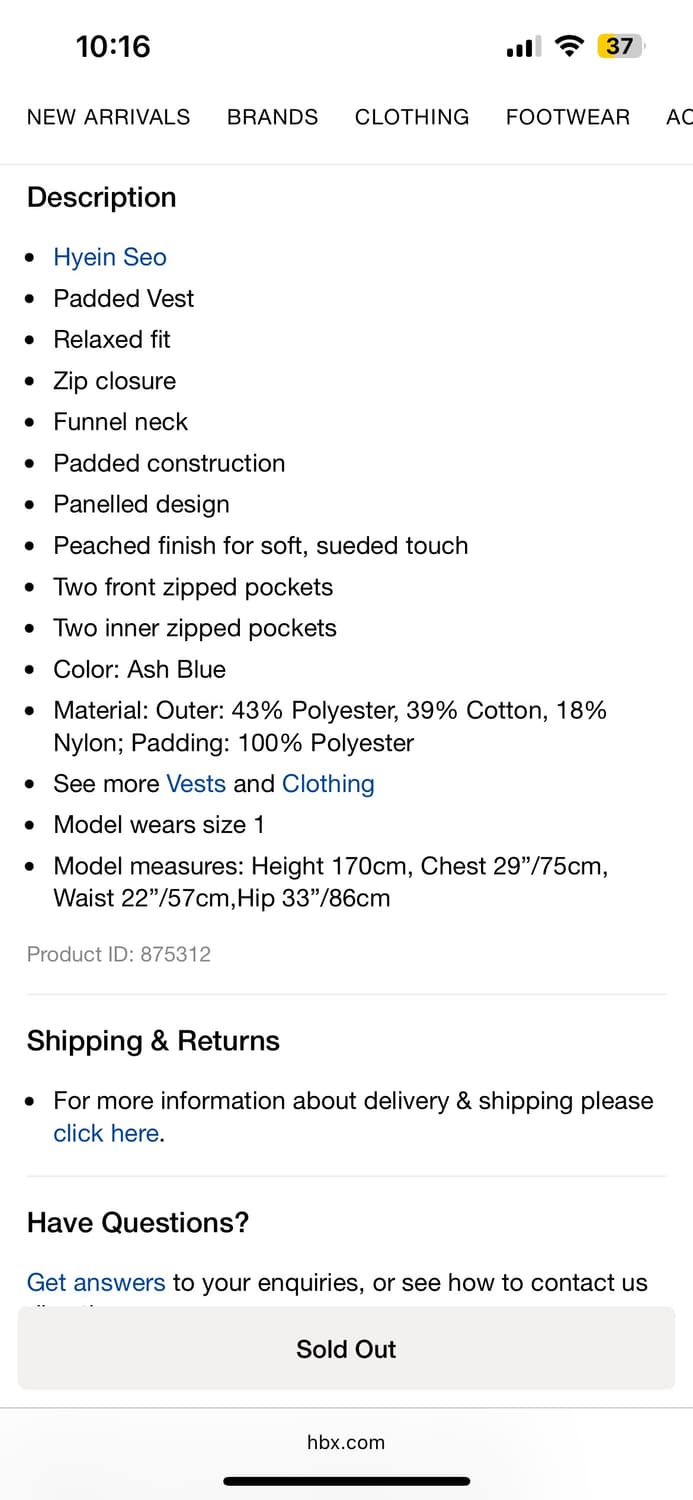Viewport: 693px width, 1500px height.
Task: Tap the cellular signal strength icon
Action: pos(523,46)
